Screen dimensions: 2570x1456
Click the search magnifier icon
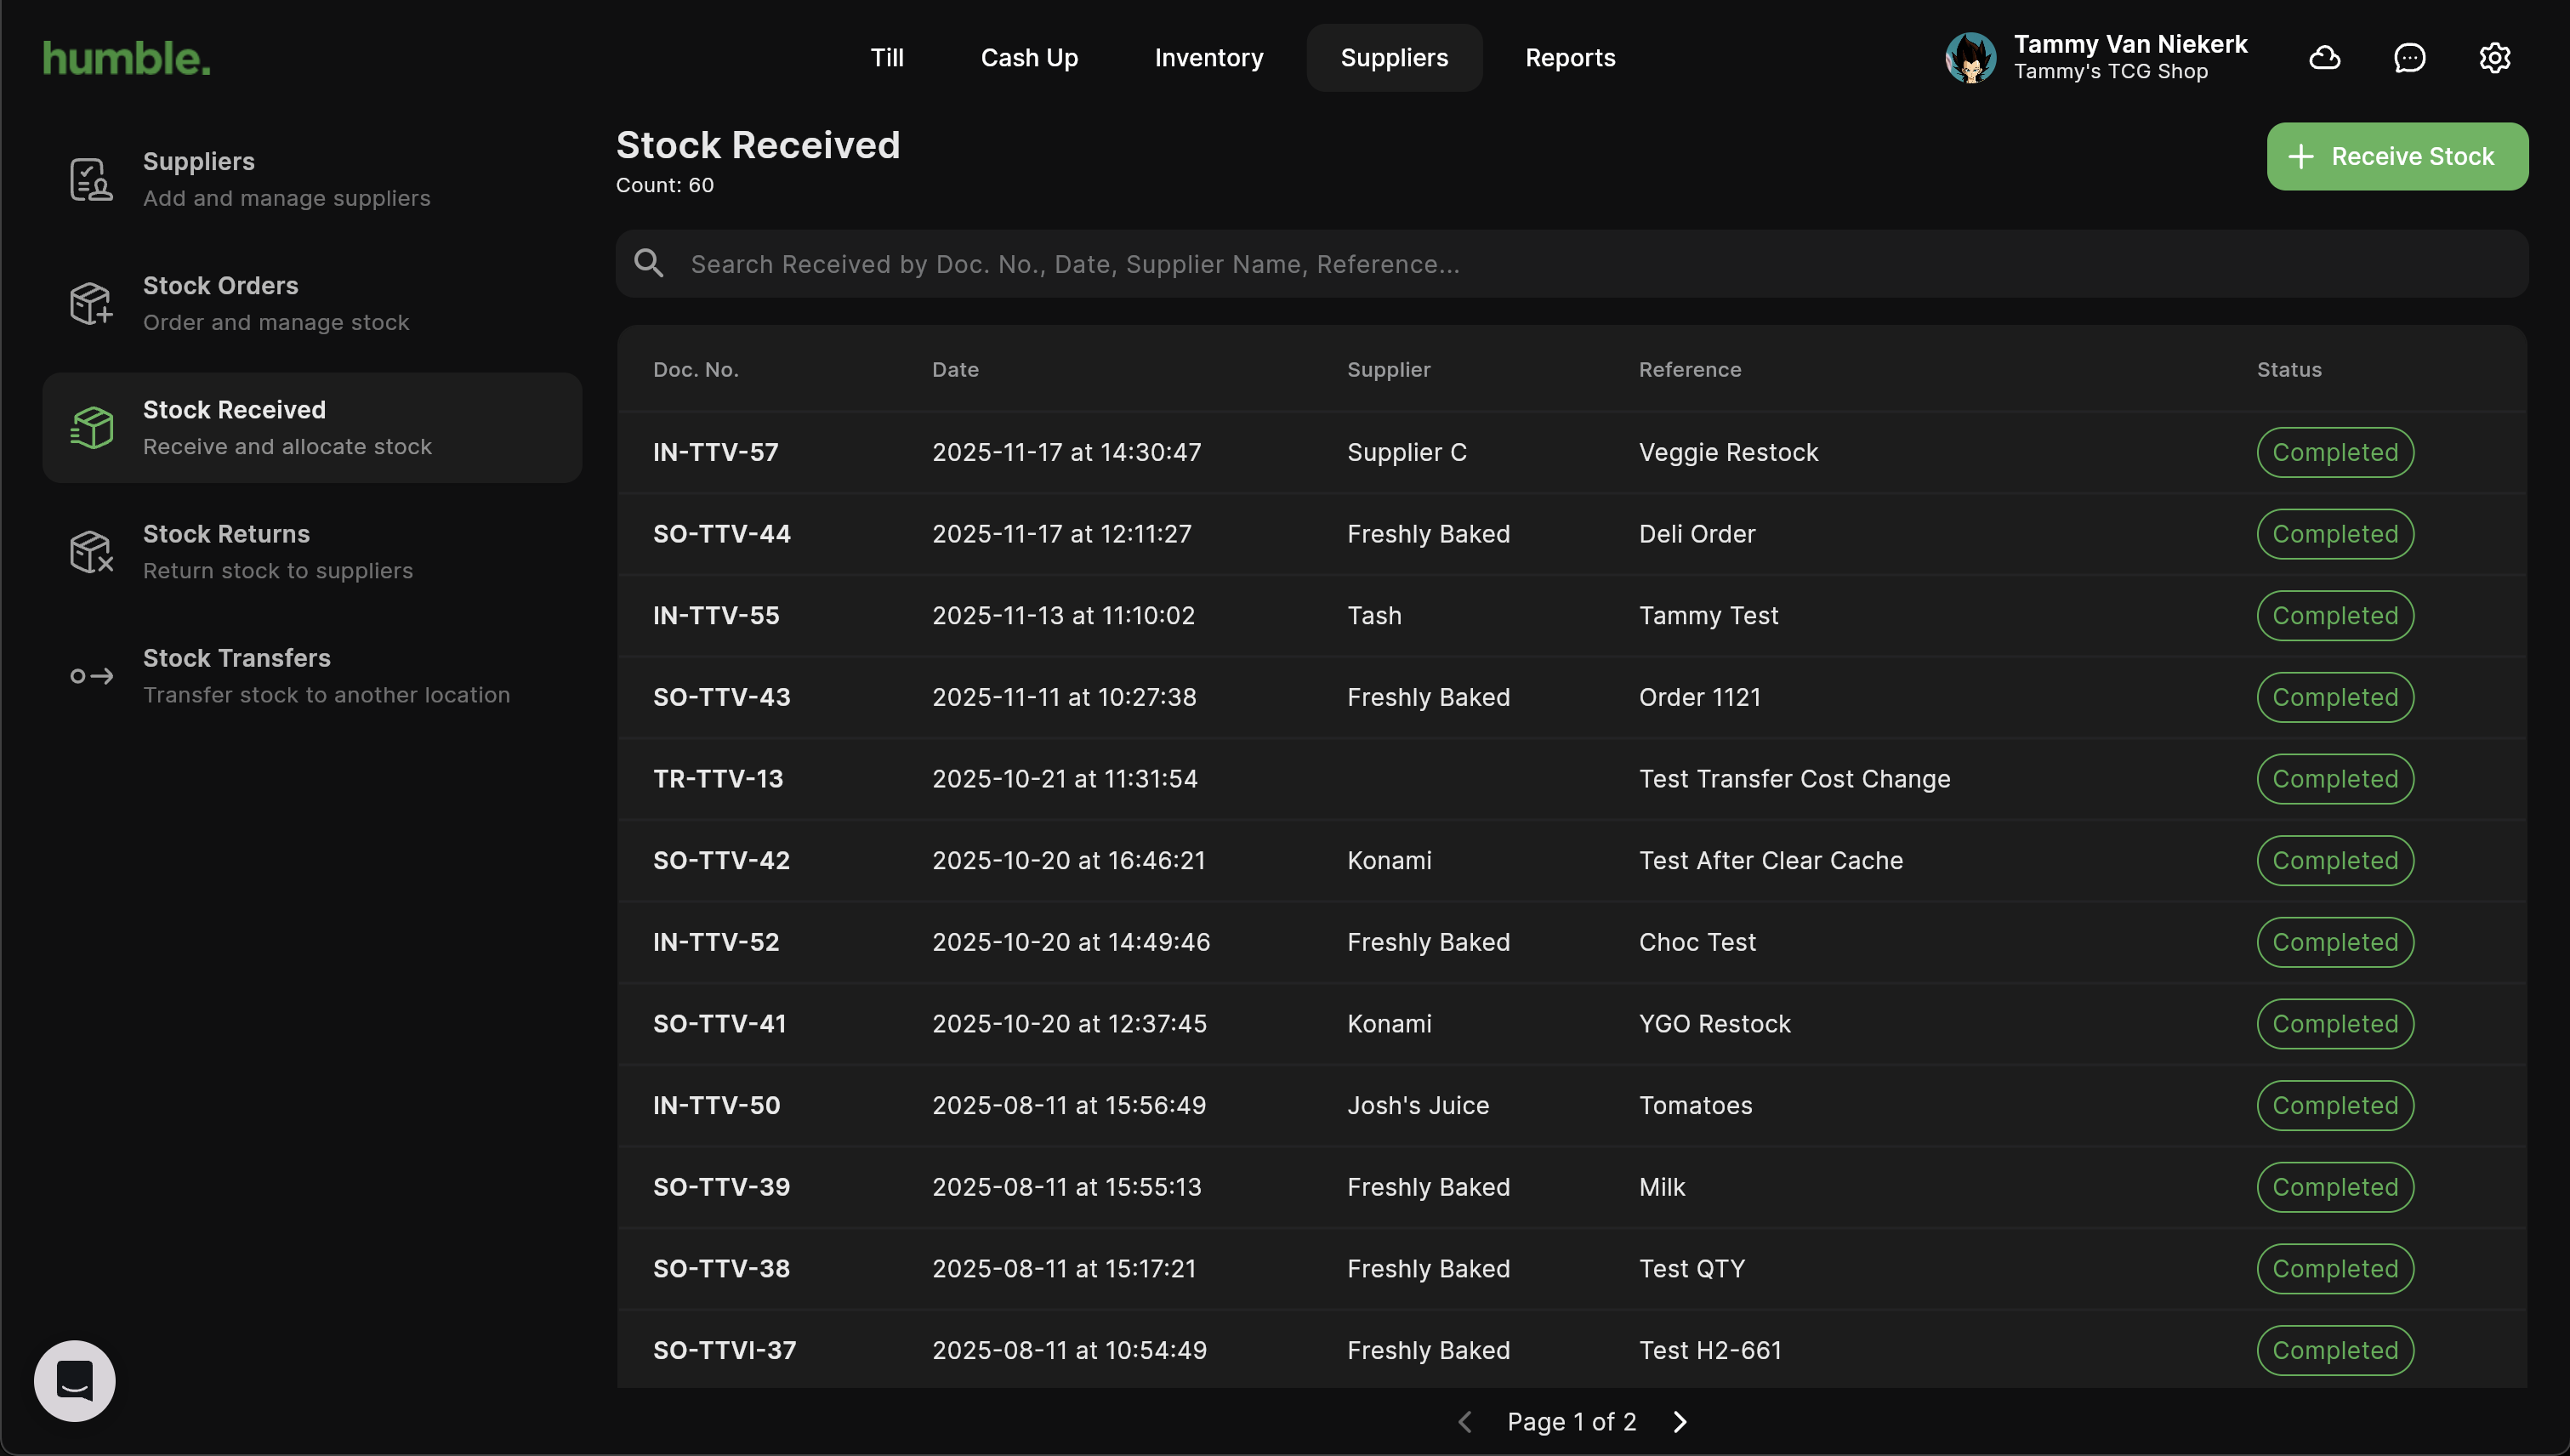pos(649,264)
